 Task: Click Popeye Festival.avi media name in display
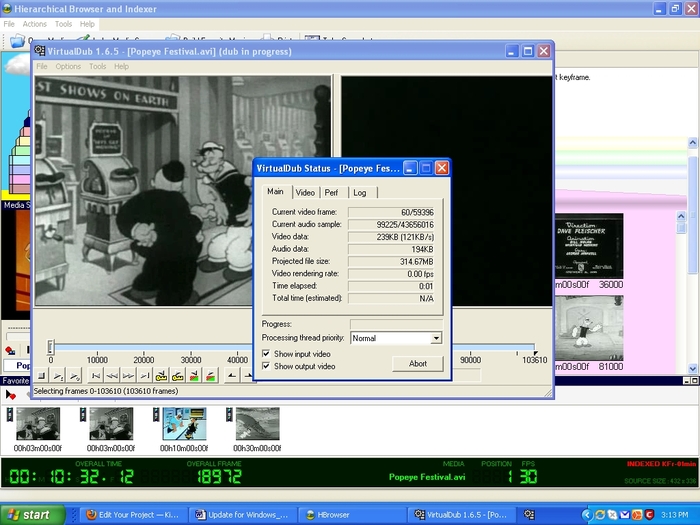tap(427, 477)
